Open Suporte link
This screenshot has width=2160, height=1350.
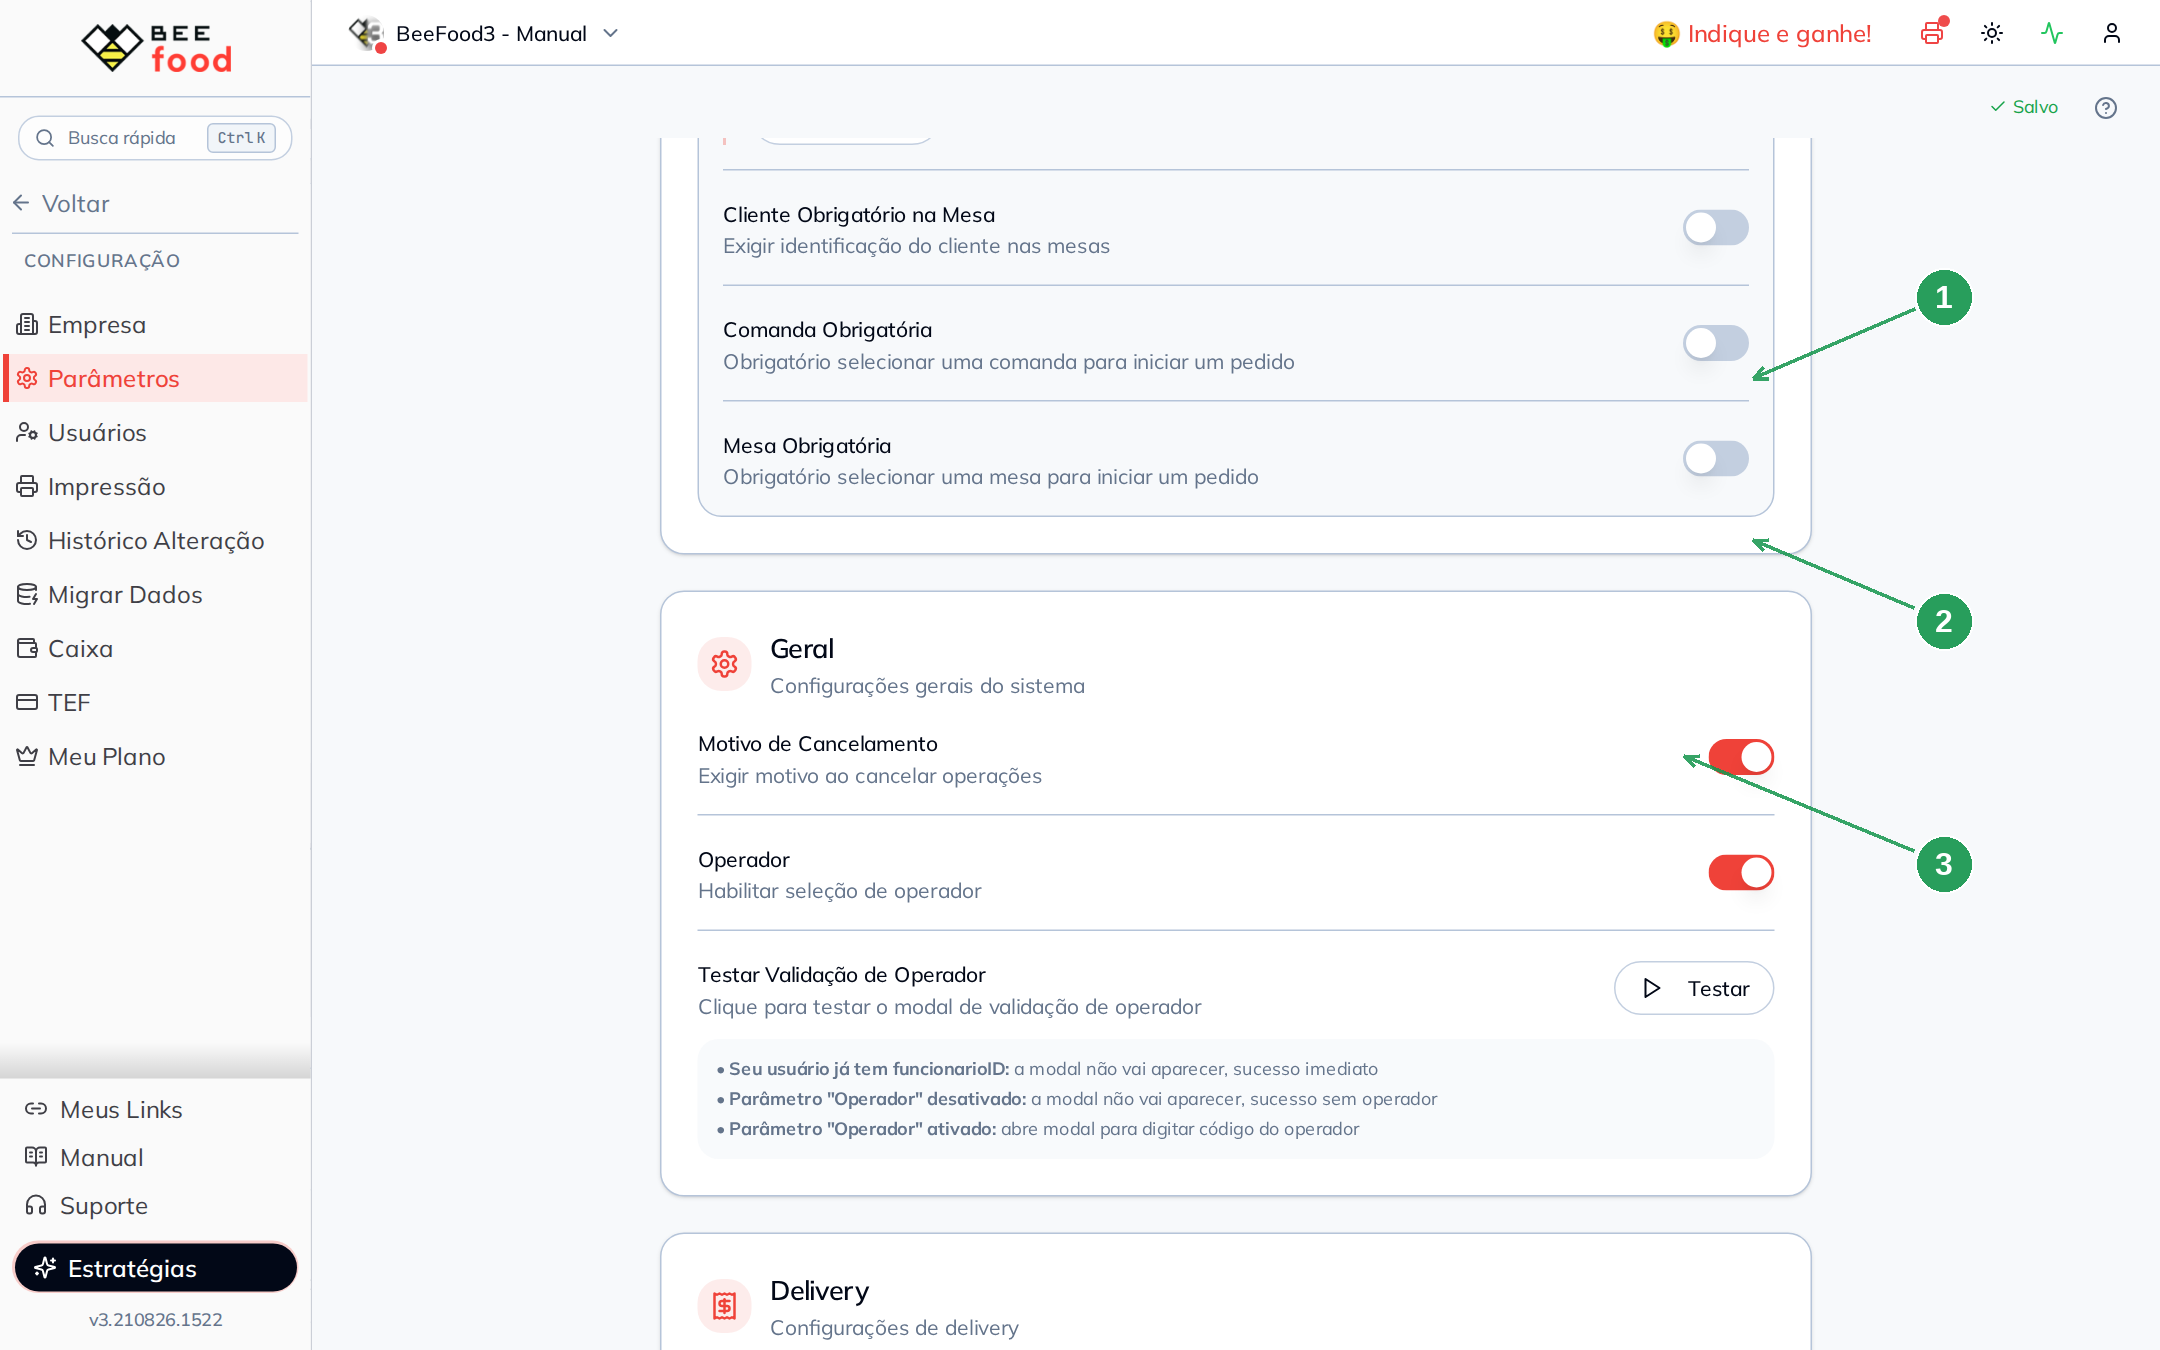[87, 1205]
